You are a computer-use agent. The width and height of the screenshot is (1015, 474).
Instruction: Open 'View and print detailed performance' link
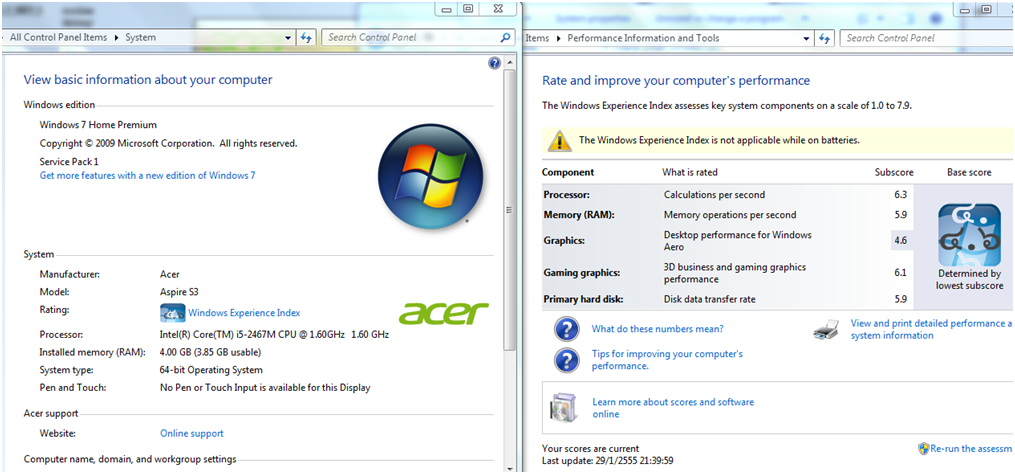tap(931, 329)
